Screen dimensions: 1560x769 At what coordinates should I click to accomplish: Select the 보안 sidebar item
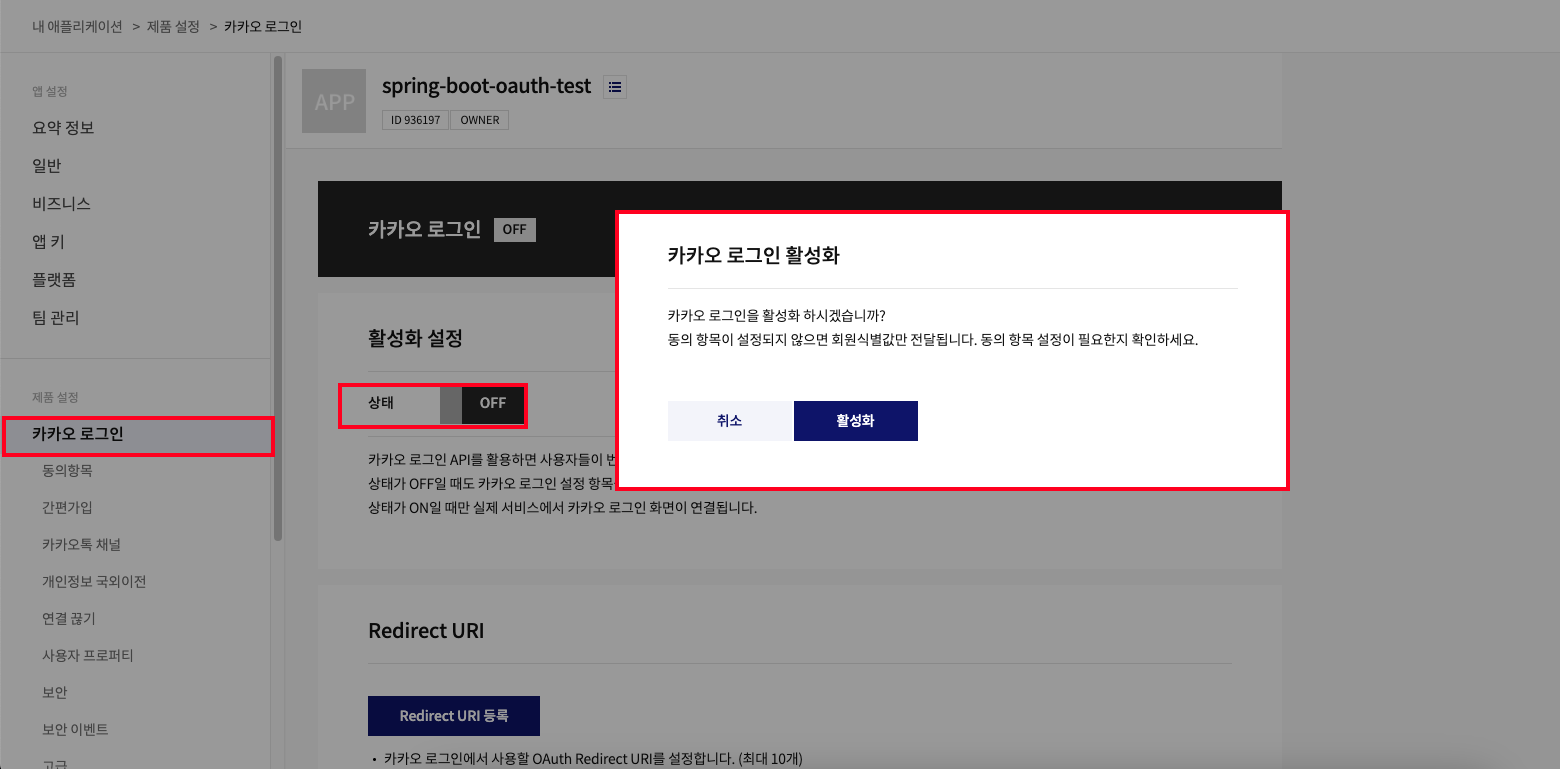tap(55, 692)
